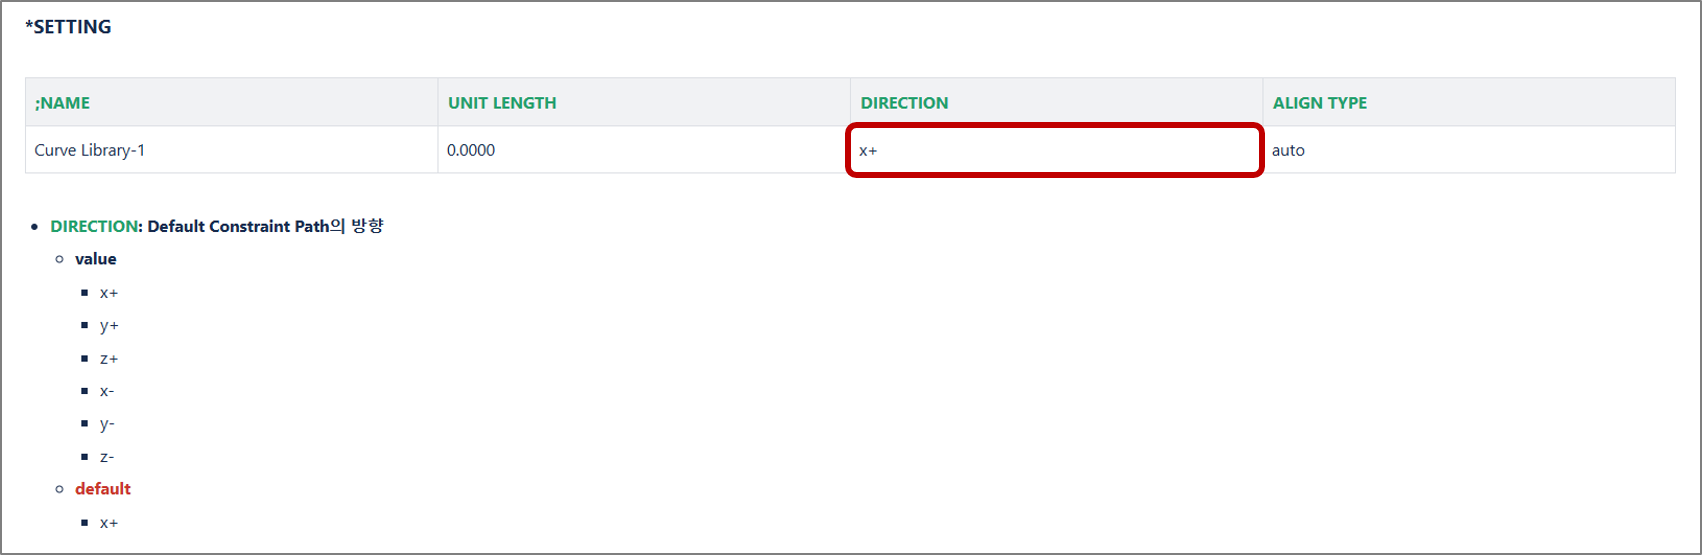The height and width of the screenshot is (555, 1702).
Task: Click the ALIGN TYPE column header
Action: pyautogui.click(x=1319, y=103)
